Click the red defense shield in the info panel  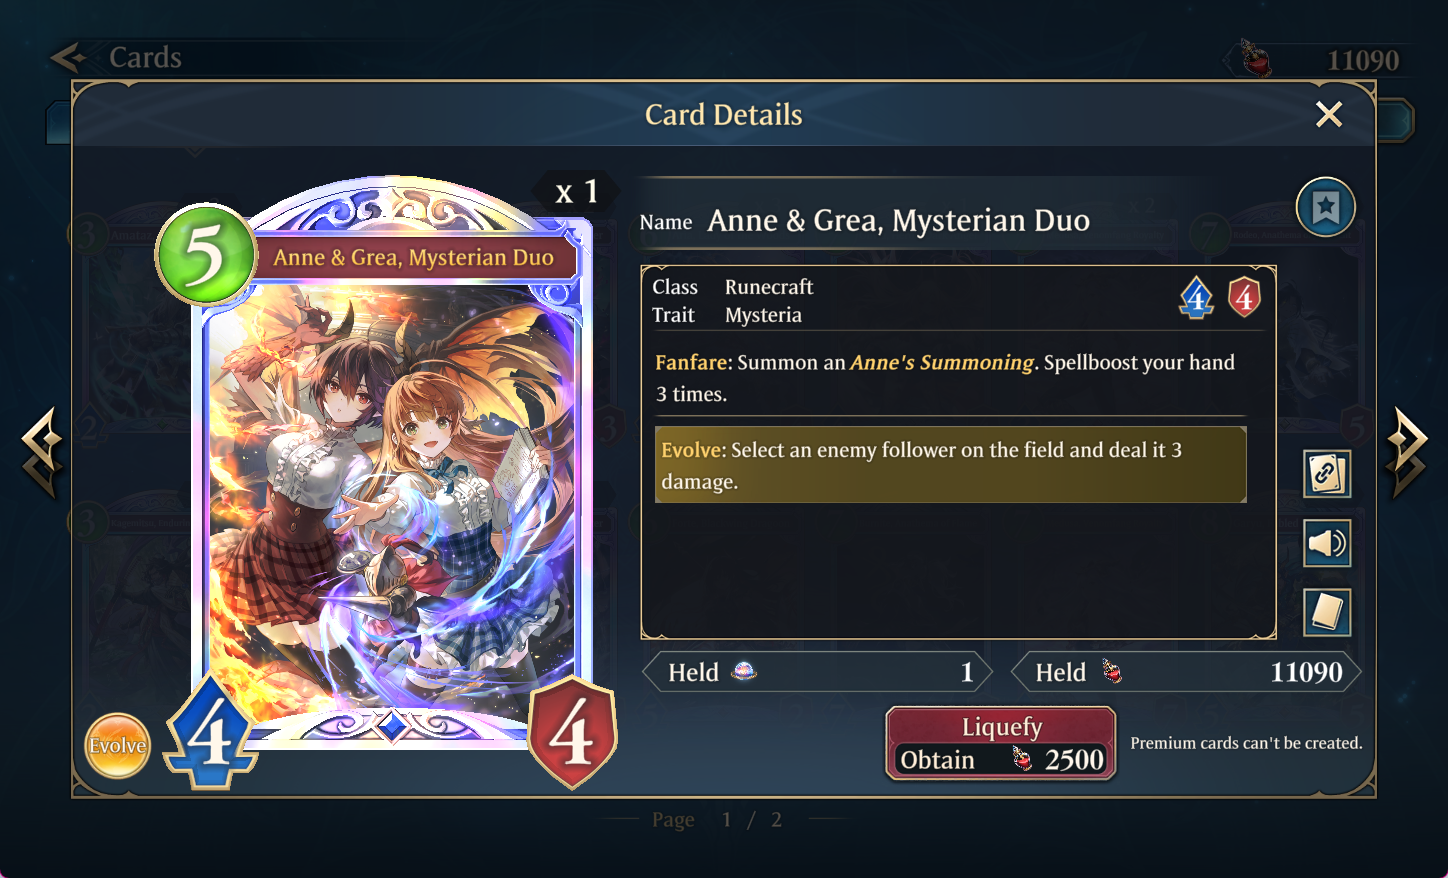(1244, 298)
